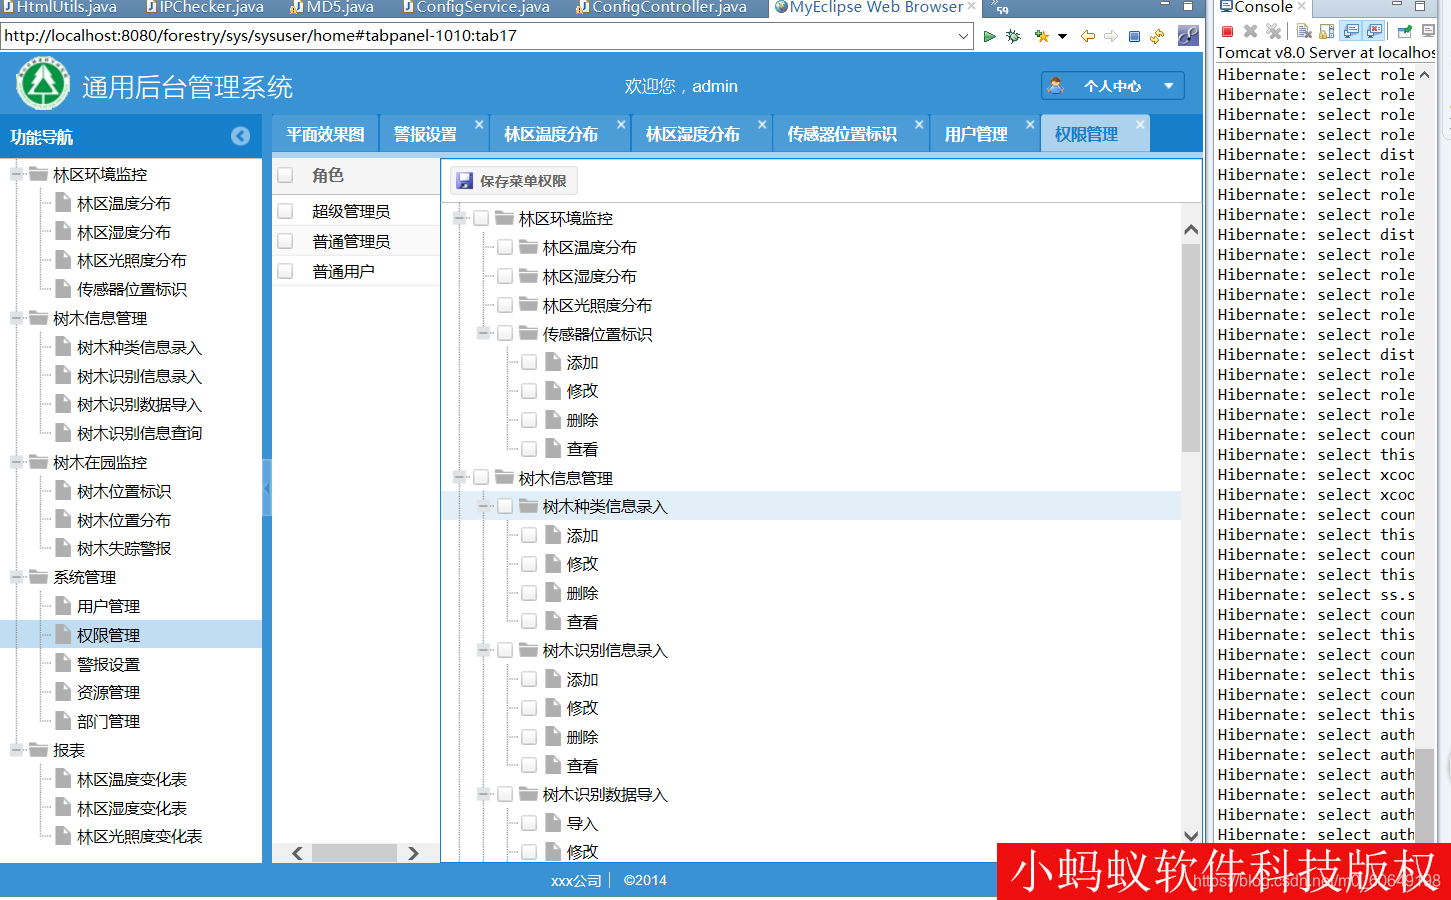Viewport: 1451px width, 900px height.
Task: Click the save disk icon of 保存菜单权限
Action: tap(465, 181)
